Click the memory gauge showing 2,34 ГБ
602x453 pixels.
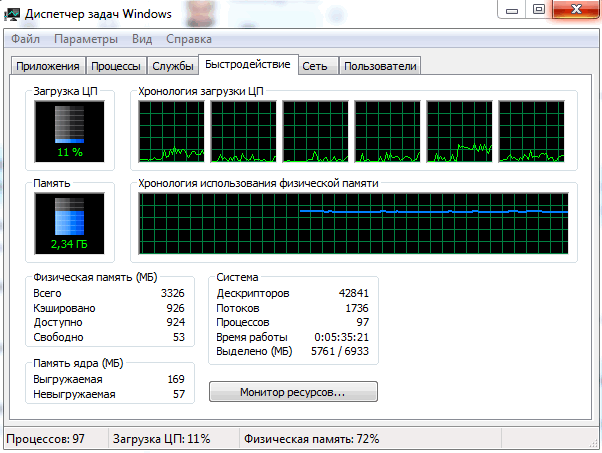coord(69,223)
